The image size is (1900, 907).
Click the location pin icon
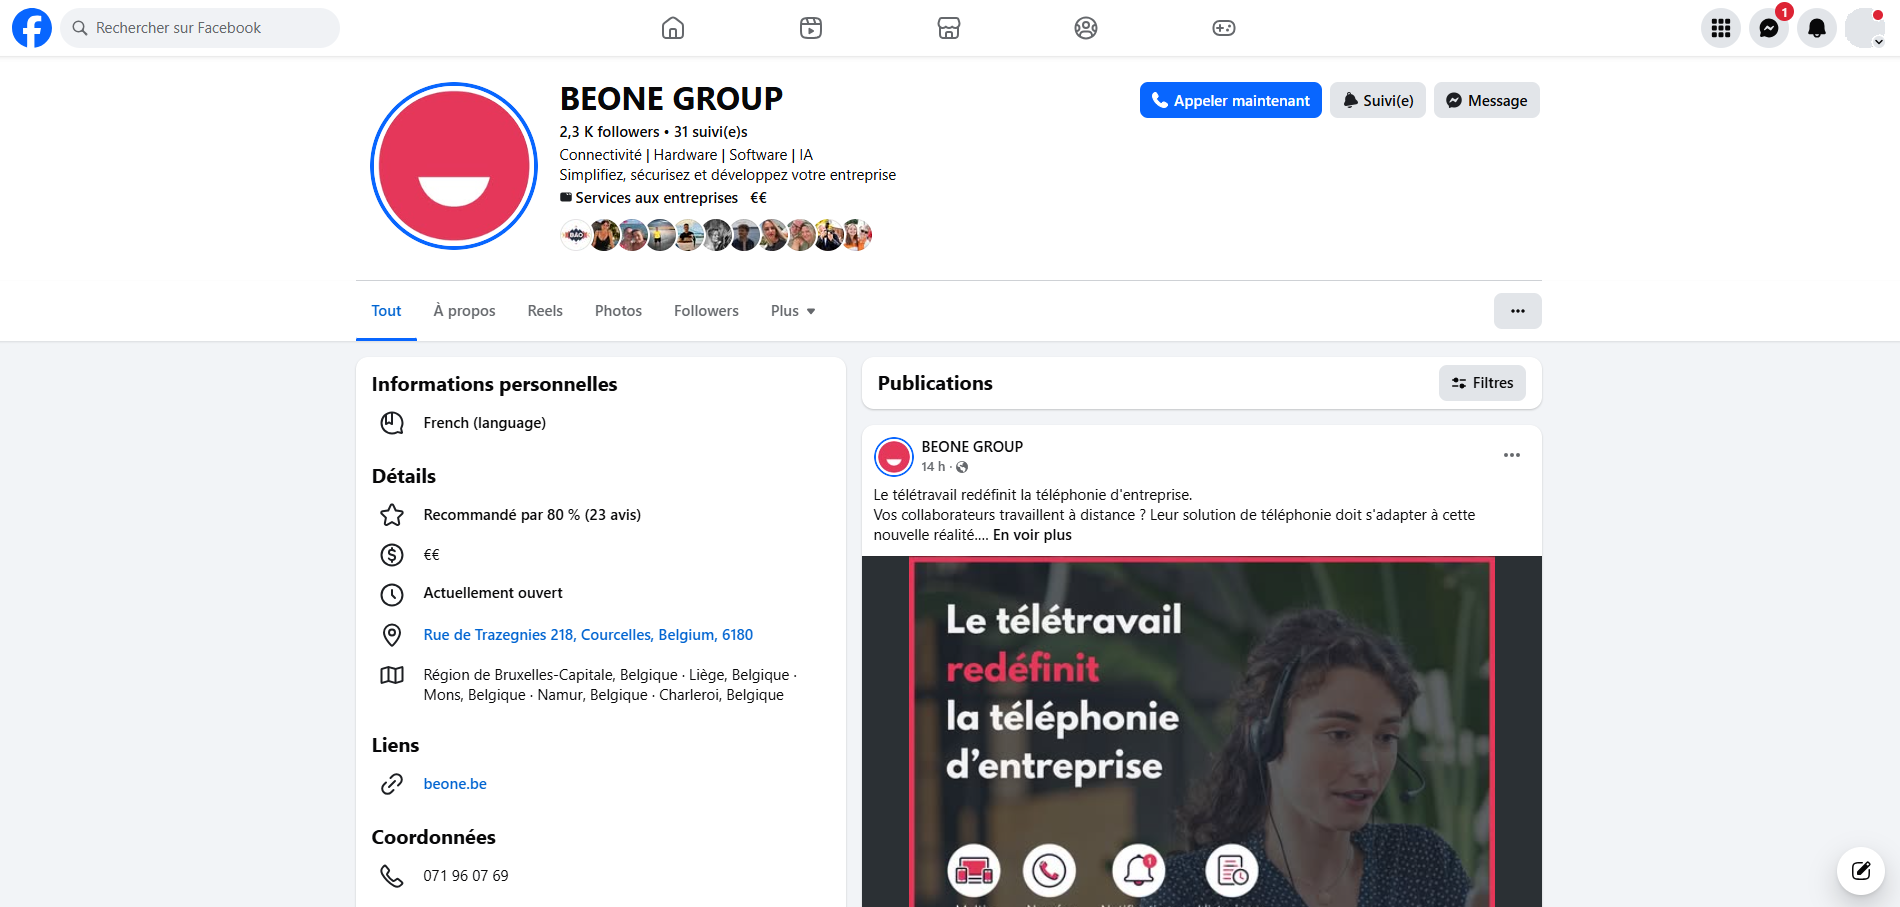click(x=392, y=635)
